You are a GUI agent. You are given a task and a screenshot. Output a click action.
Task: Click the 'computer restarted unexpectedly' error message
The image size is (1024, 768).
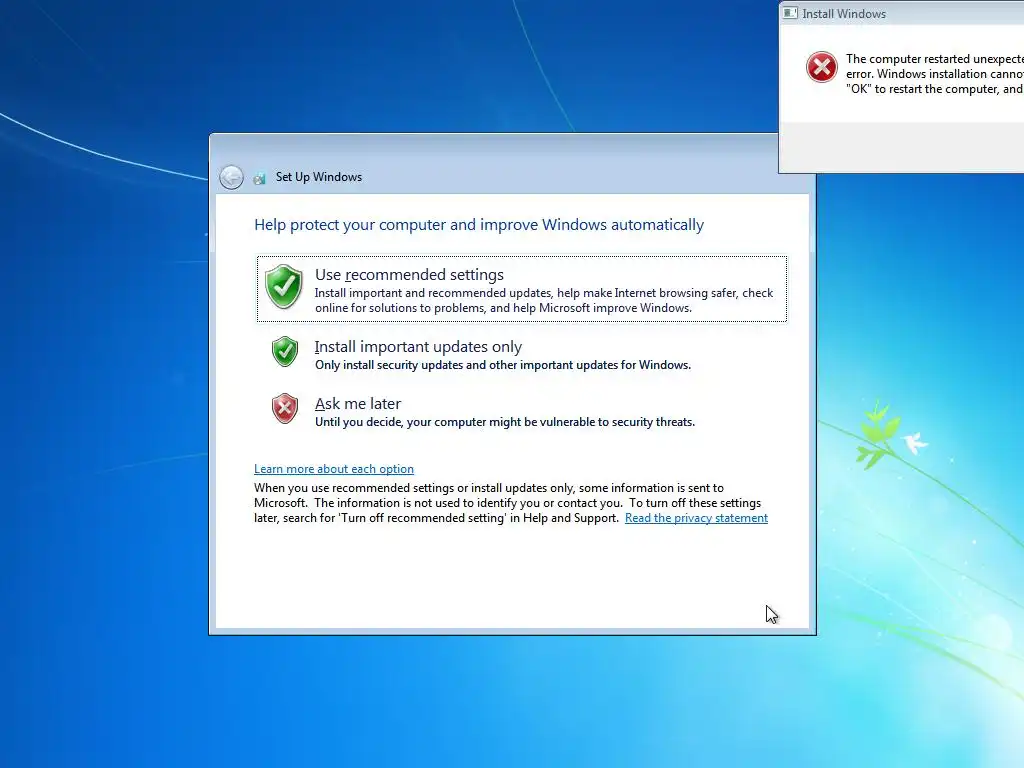click(x=935, y=74)
